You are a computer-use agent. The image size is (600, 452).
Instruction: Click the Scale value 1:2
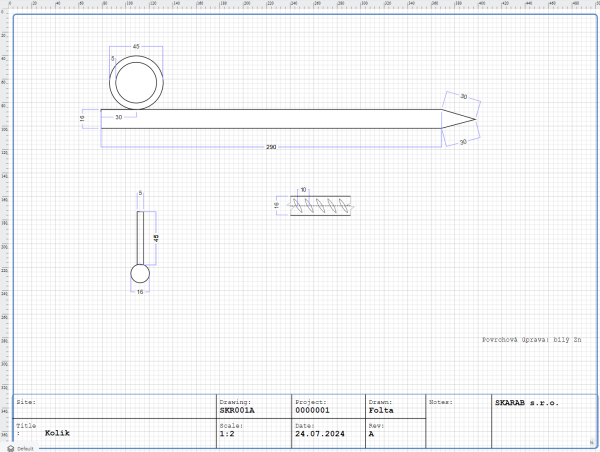tap(227, 434)
